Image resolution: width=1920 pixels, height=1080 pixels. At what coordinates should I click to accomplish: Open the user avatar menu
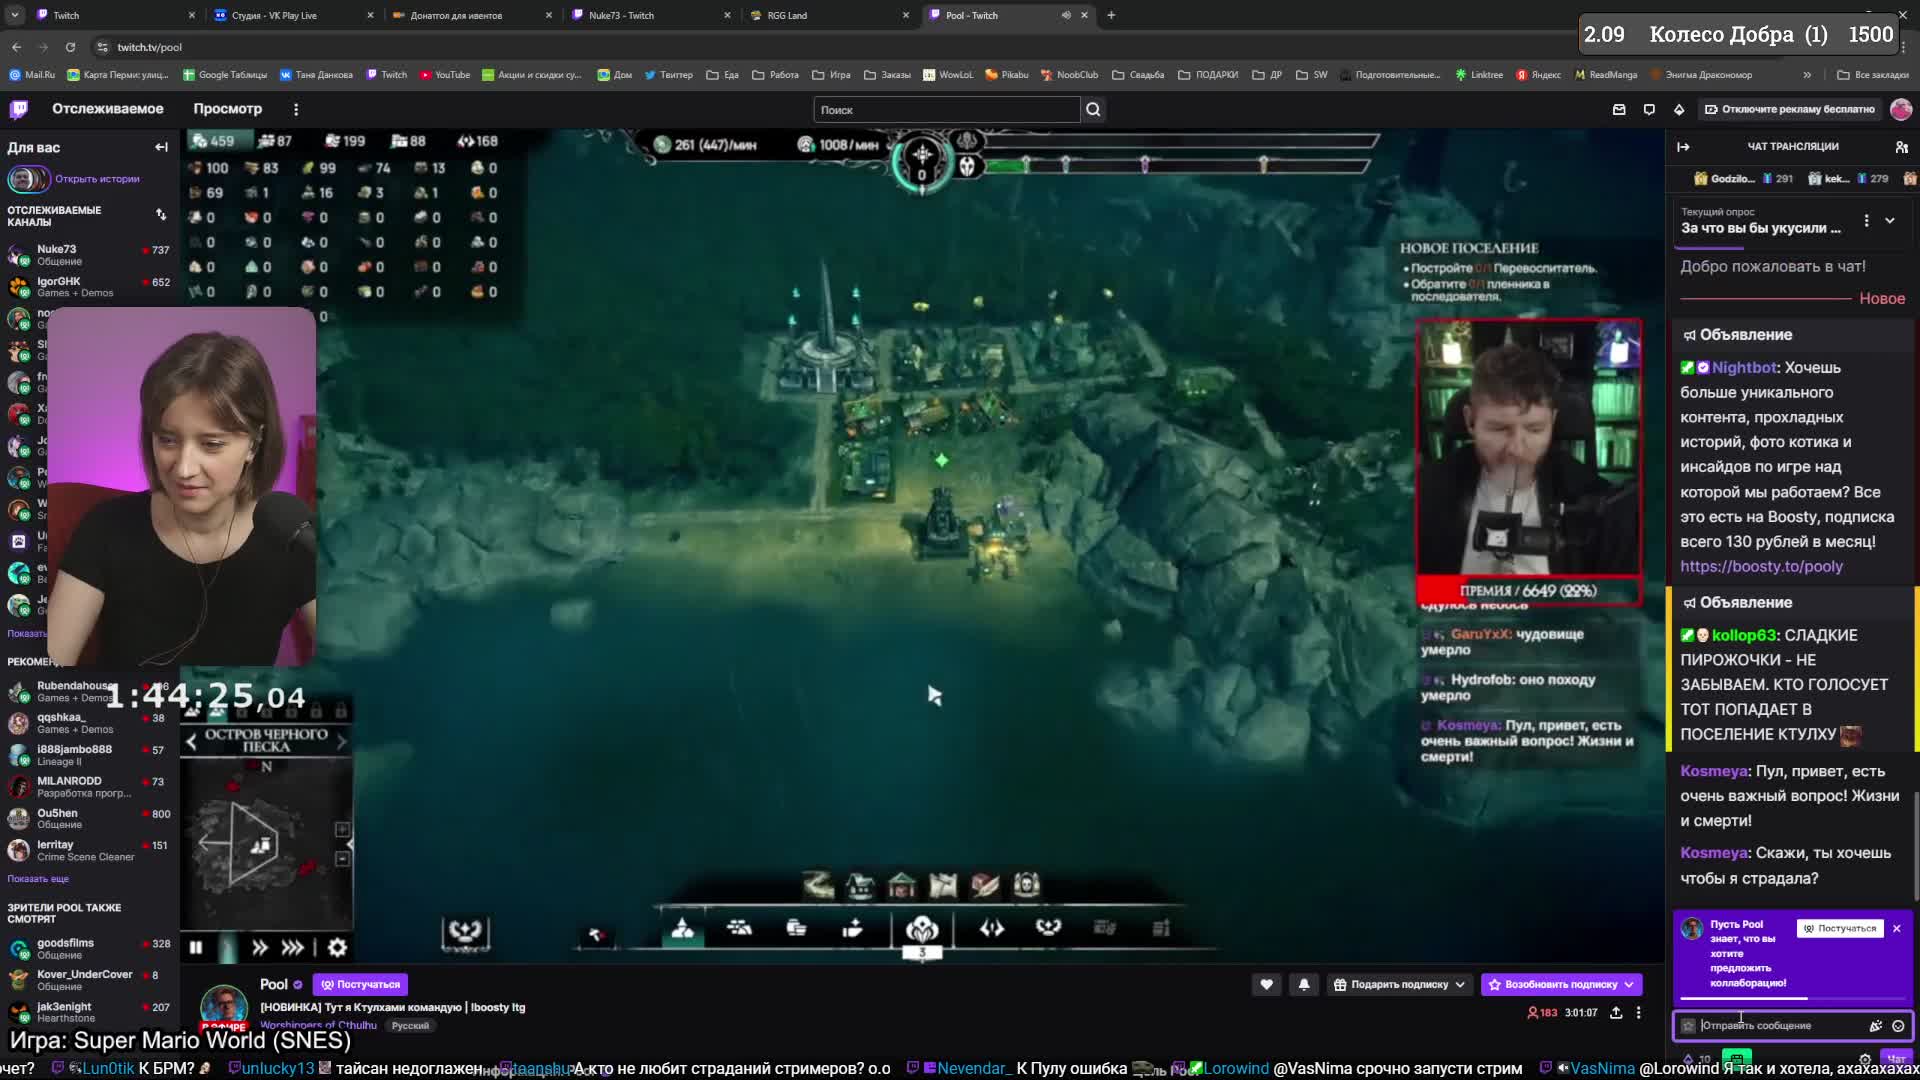(x=1901, y=110)
